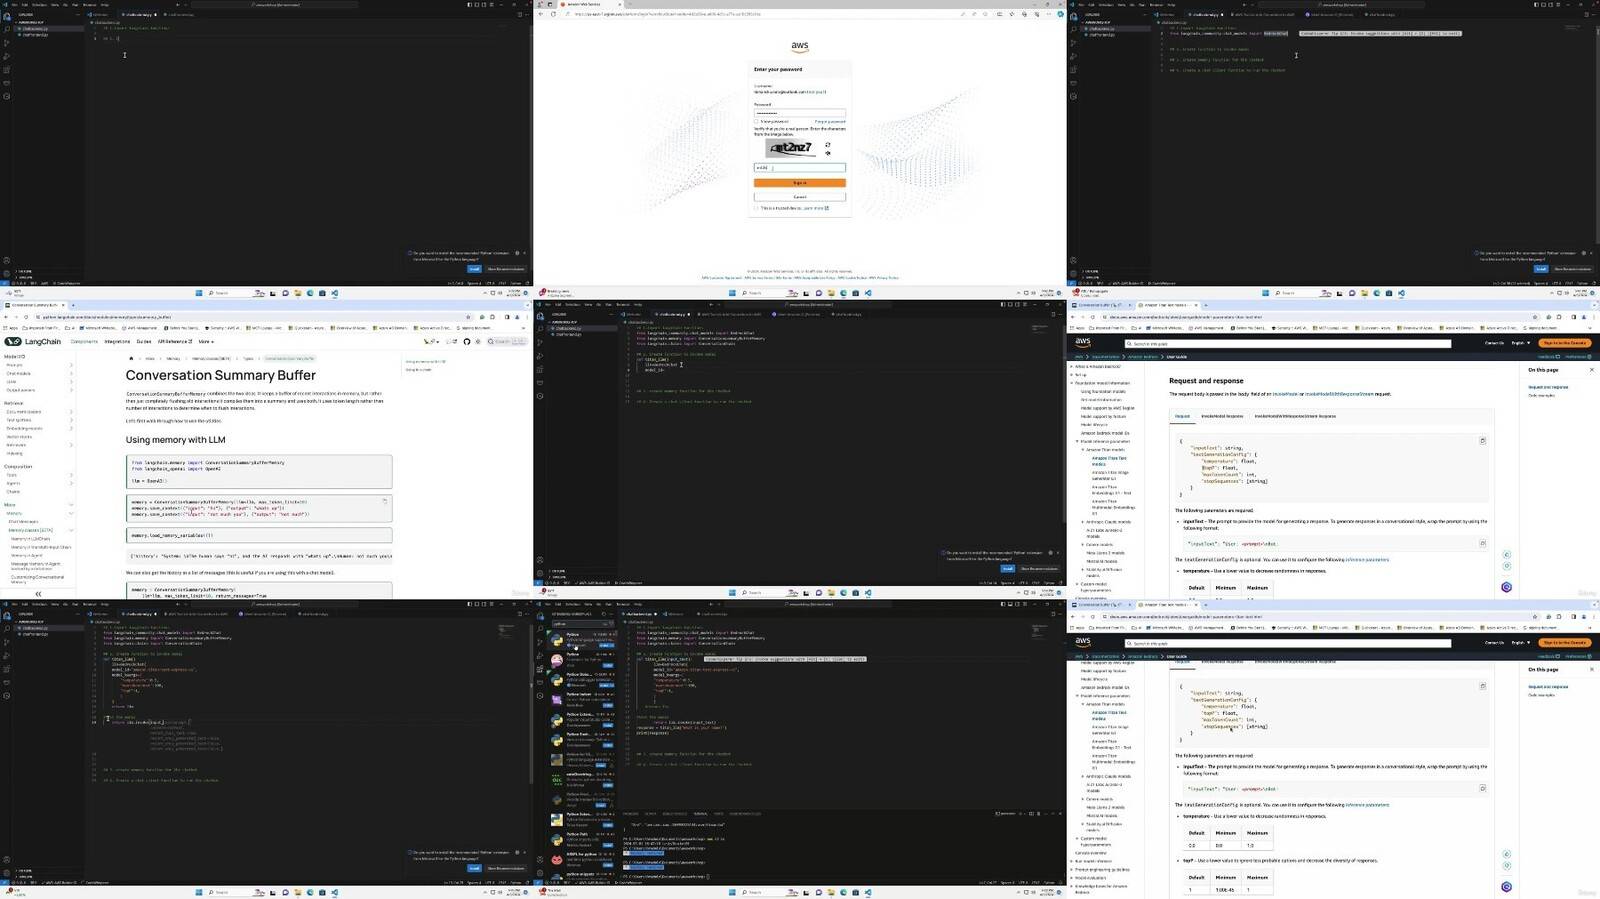Open the More dropdown in LangChain navbar
1600x899 pixels.
tap(205, 341)
